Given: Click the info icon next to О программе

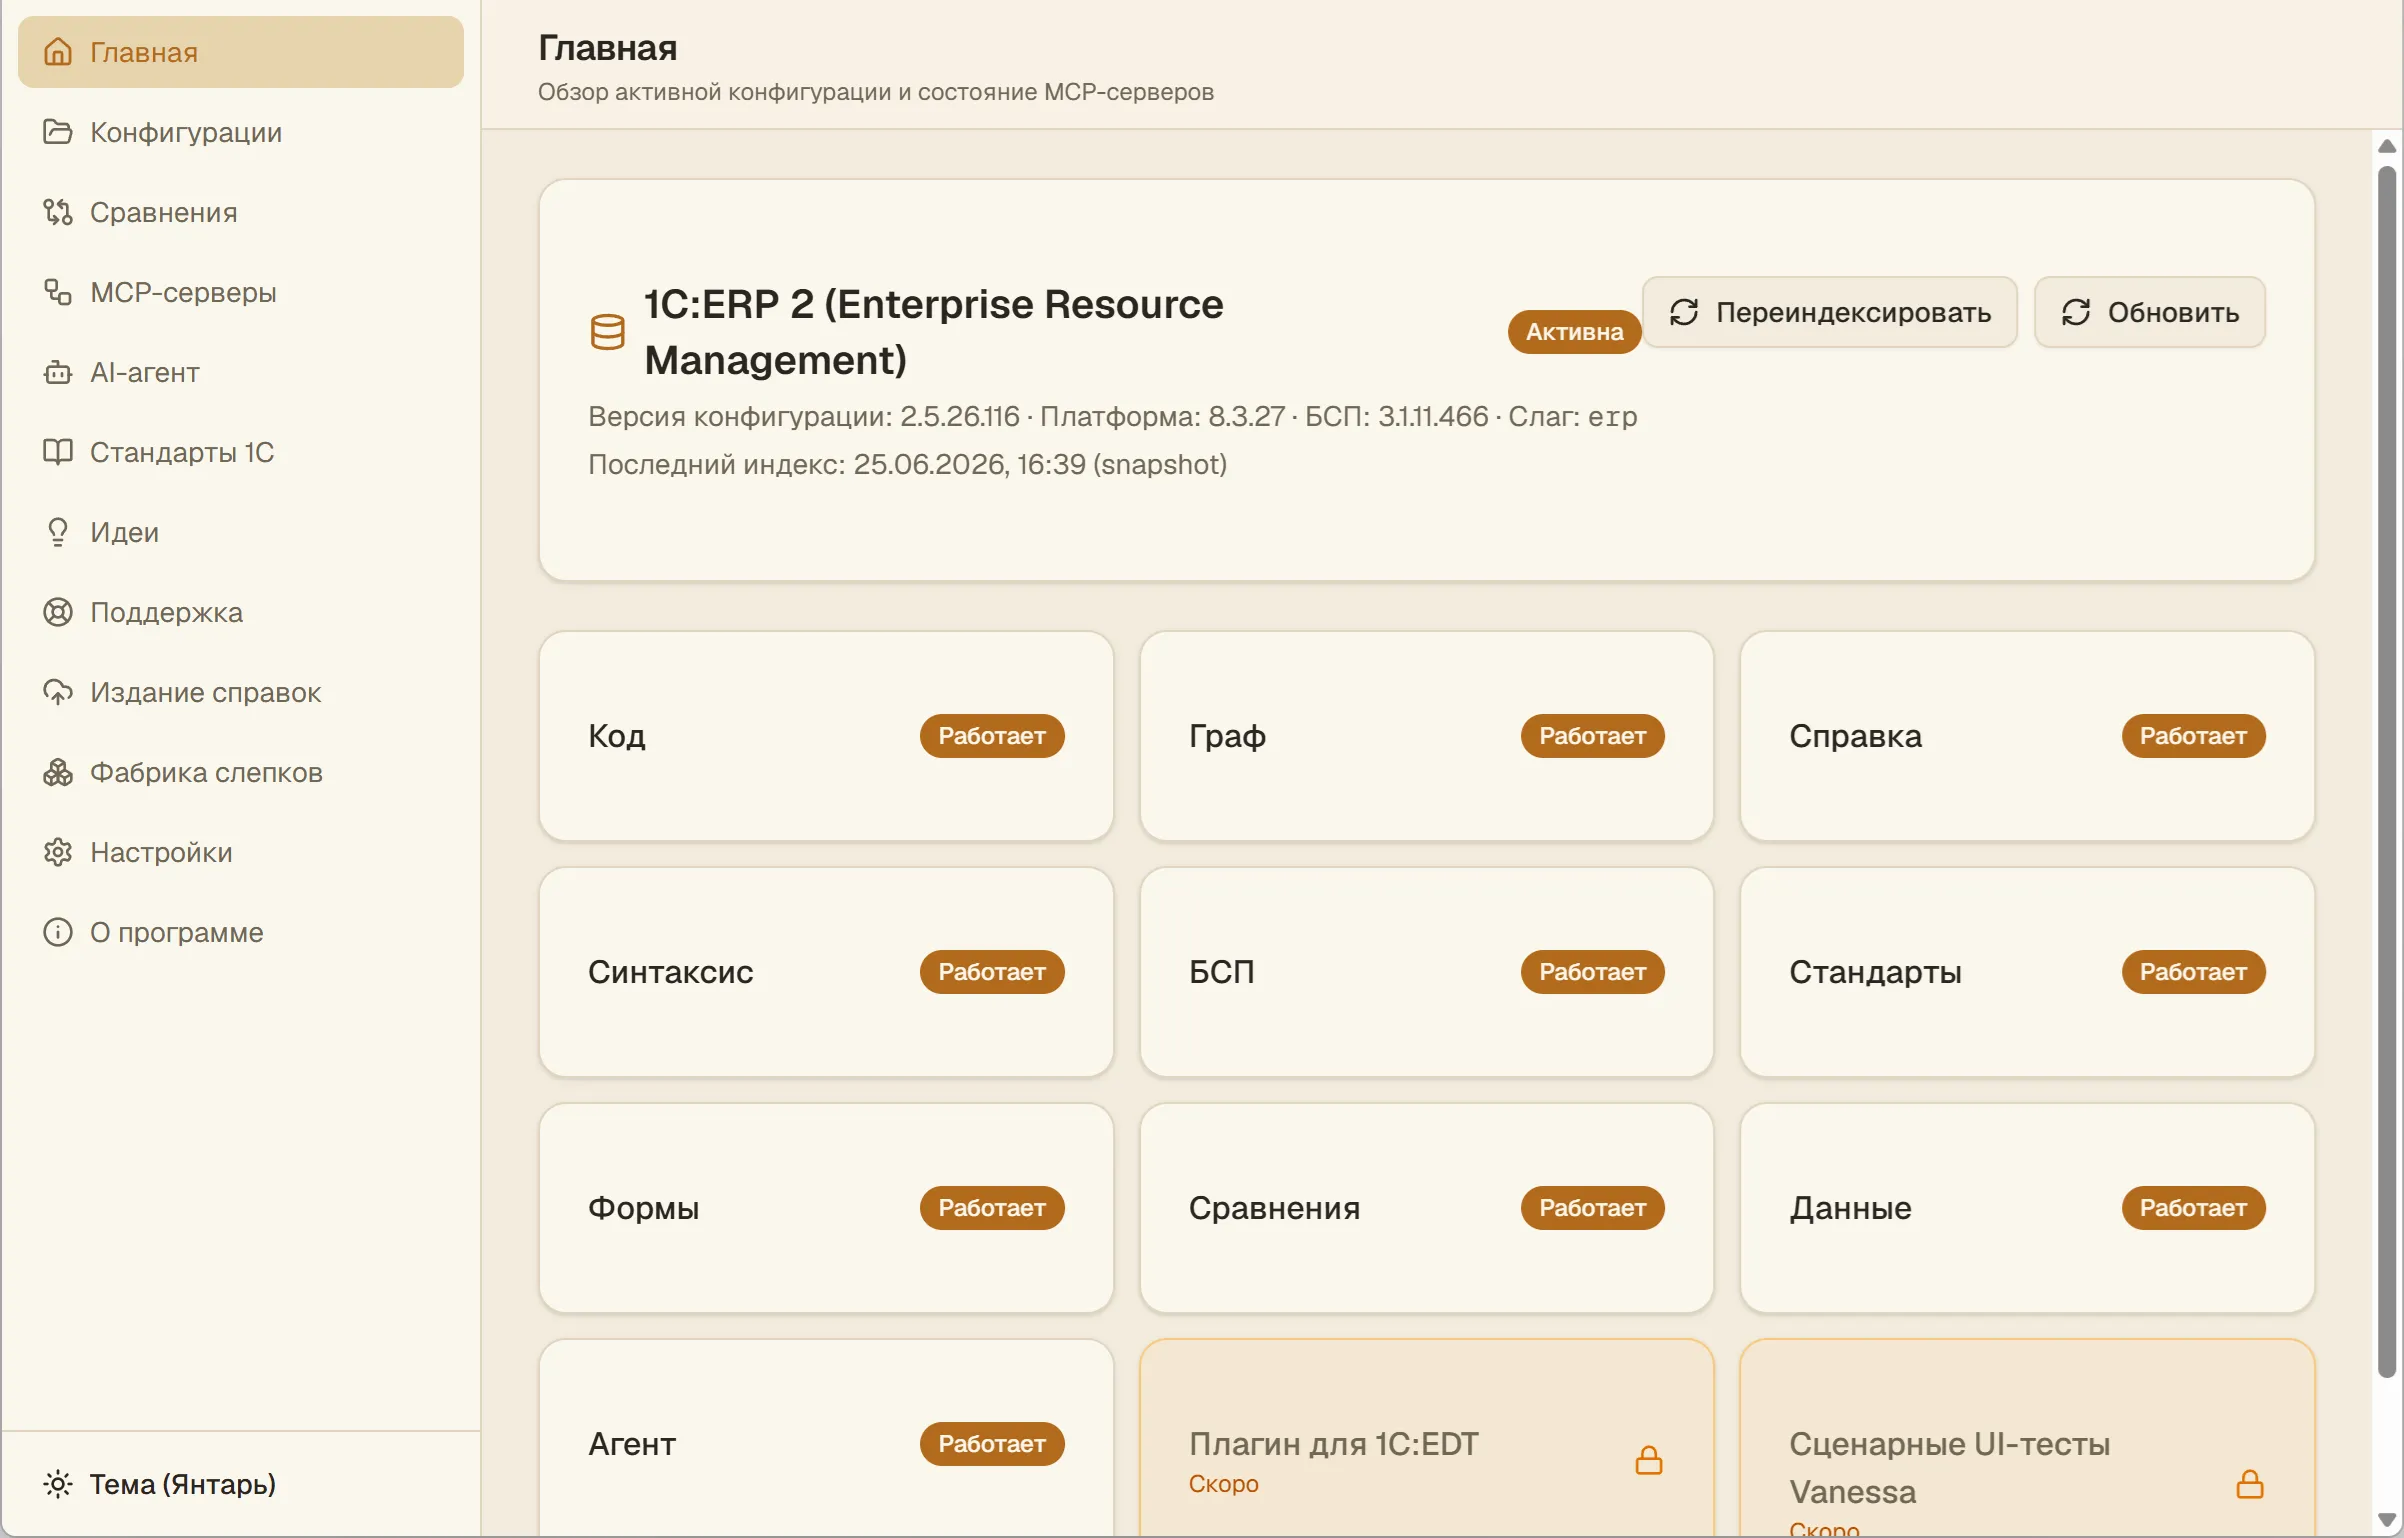Looking at the screenshot, I should (x=58, y=932).
